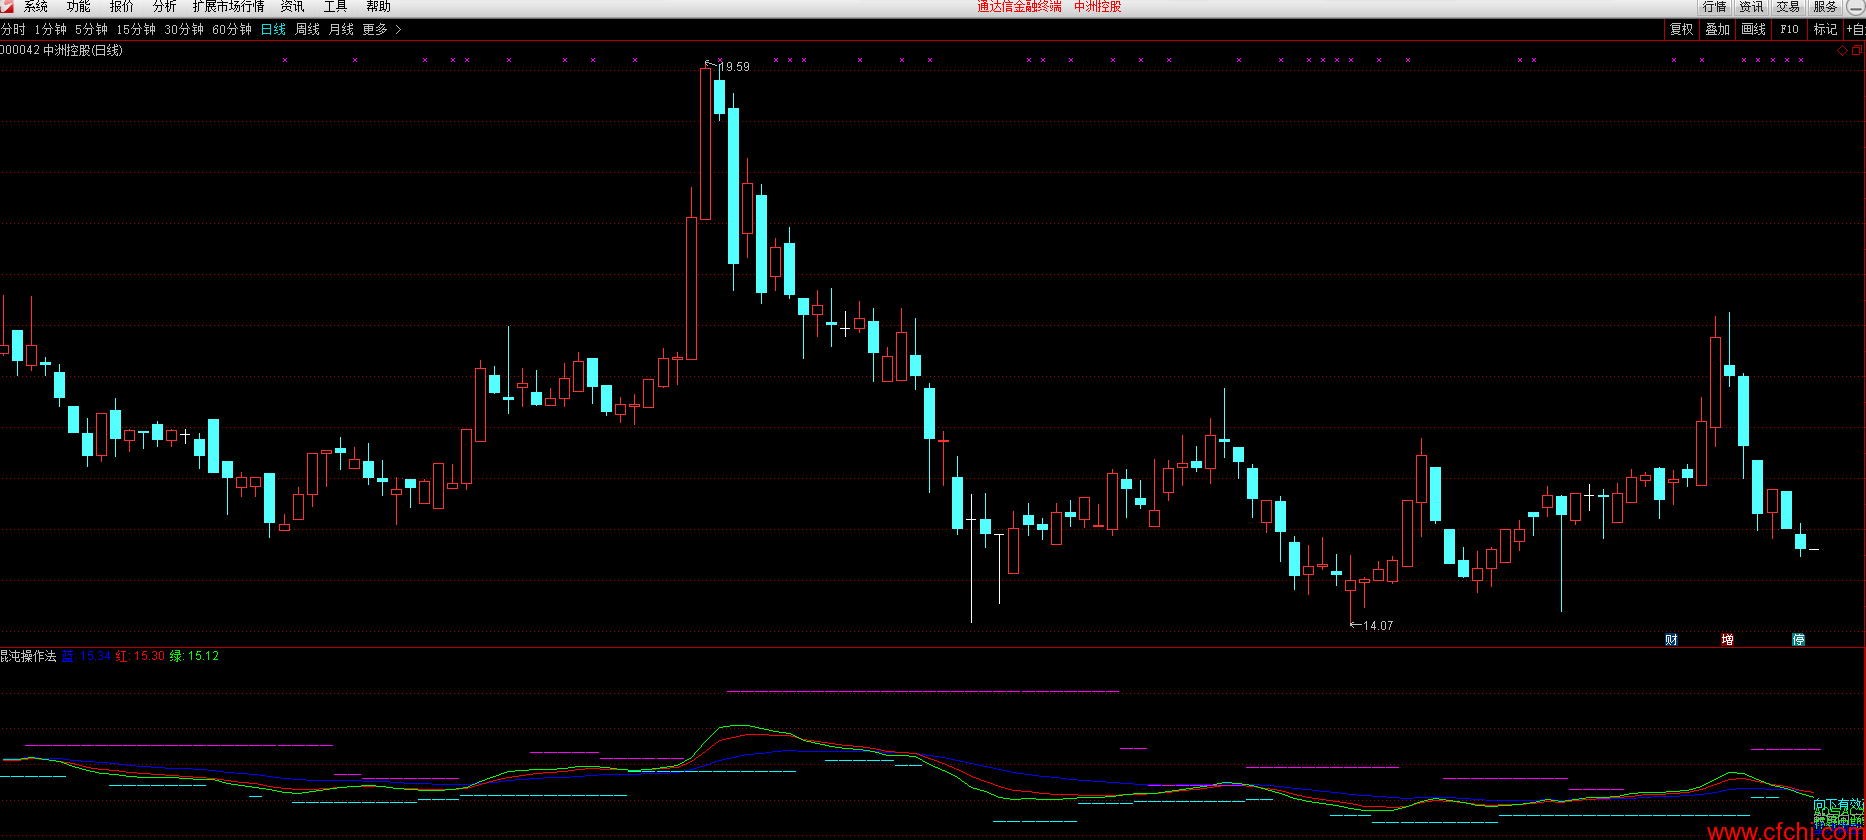Open the 扩展市场行情 menu

click(229, 6)
